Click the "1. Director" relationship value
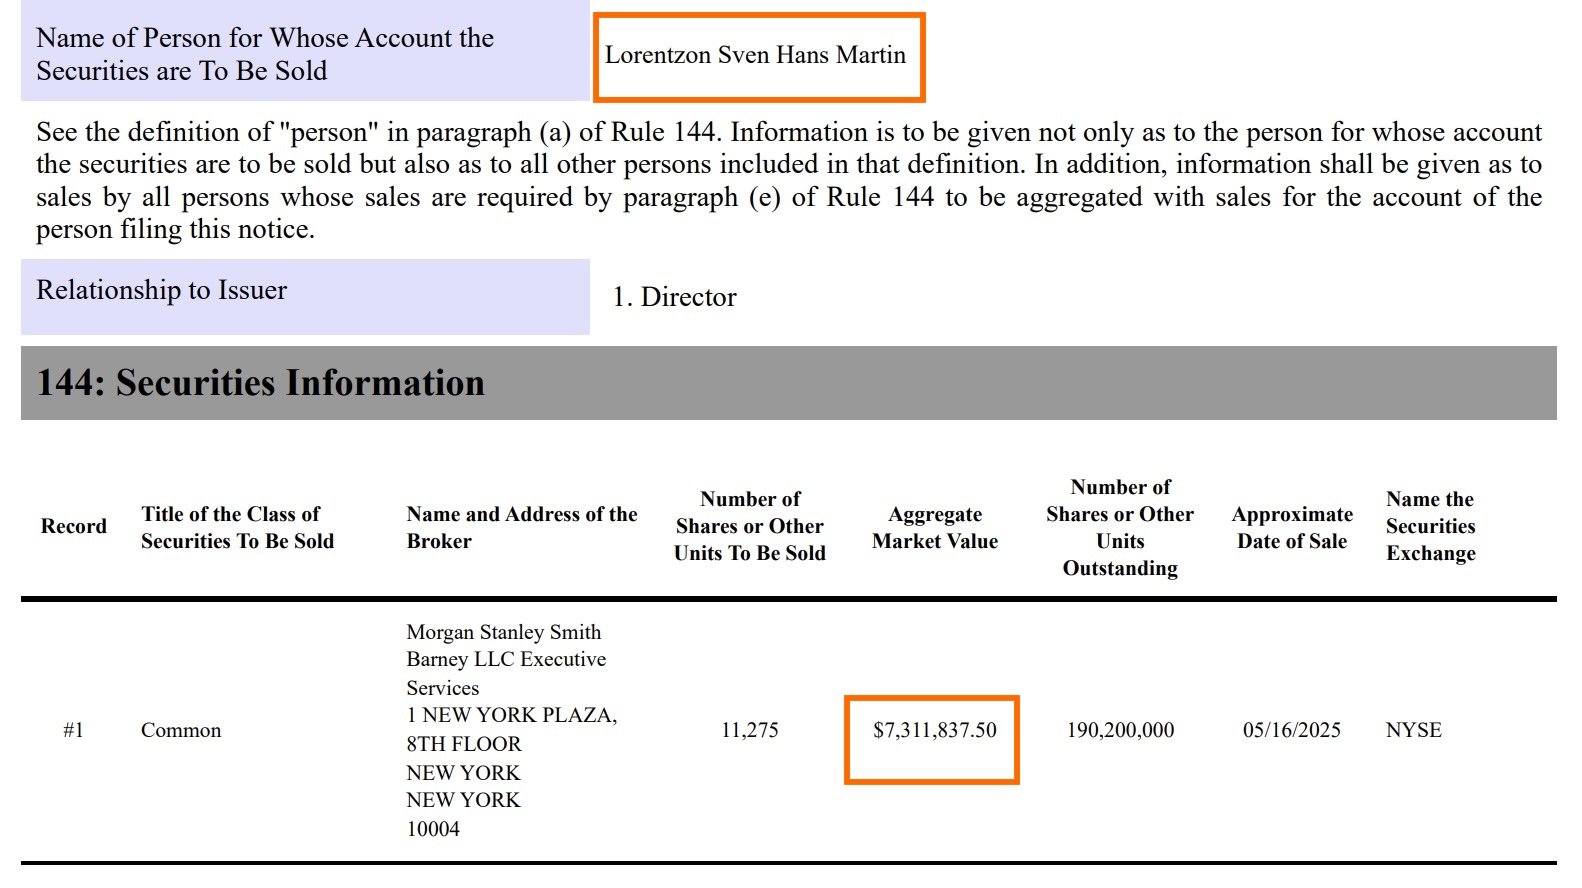The image size is (1582, 888). point(674,298)
